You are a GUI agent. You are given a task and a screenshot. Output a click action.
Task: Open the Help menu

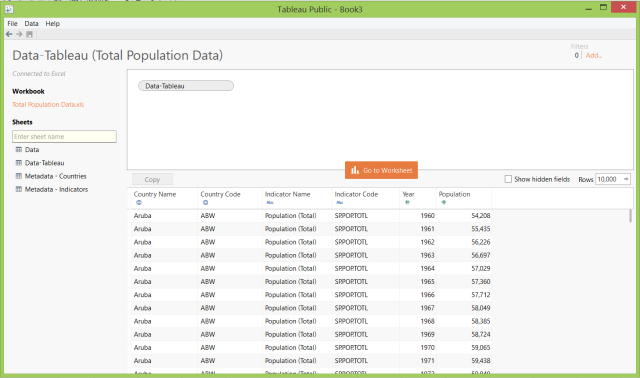click(53, 24)
